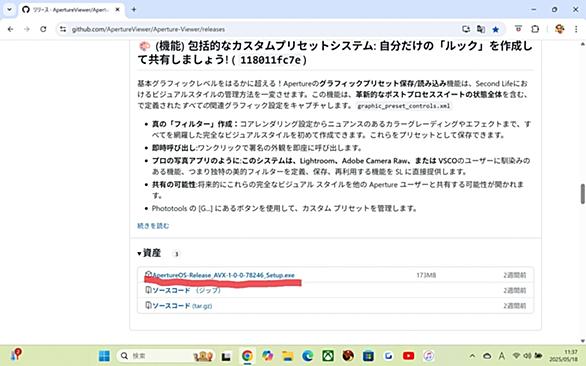Screen dimensions: 586x366
Task: Reload the GitHub releases page
Action: tap(43, 29)
